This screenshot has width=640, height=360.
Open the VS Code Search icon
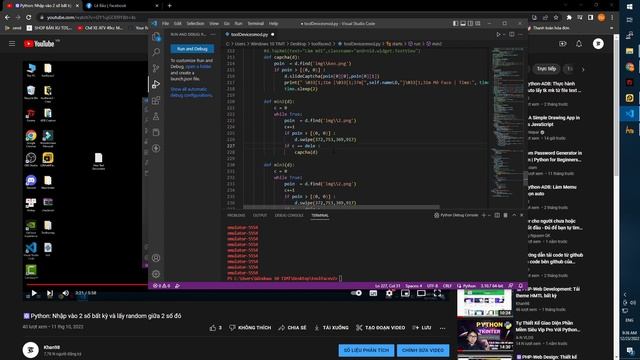pos(156,52)
